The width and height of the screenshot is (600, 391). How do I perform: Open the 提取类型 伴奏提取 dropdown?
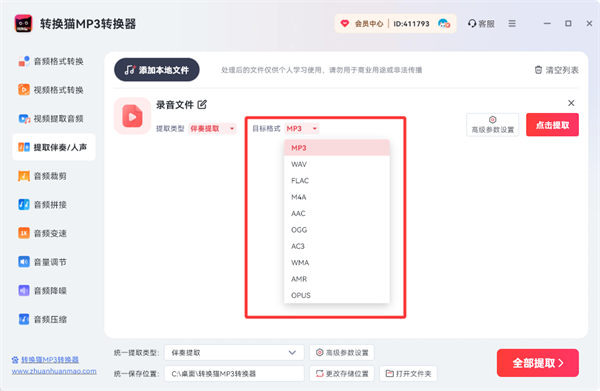[212, 129]
